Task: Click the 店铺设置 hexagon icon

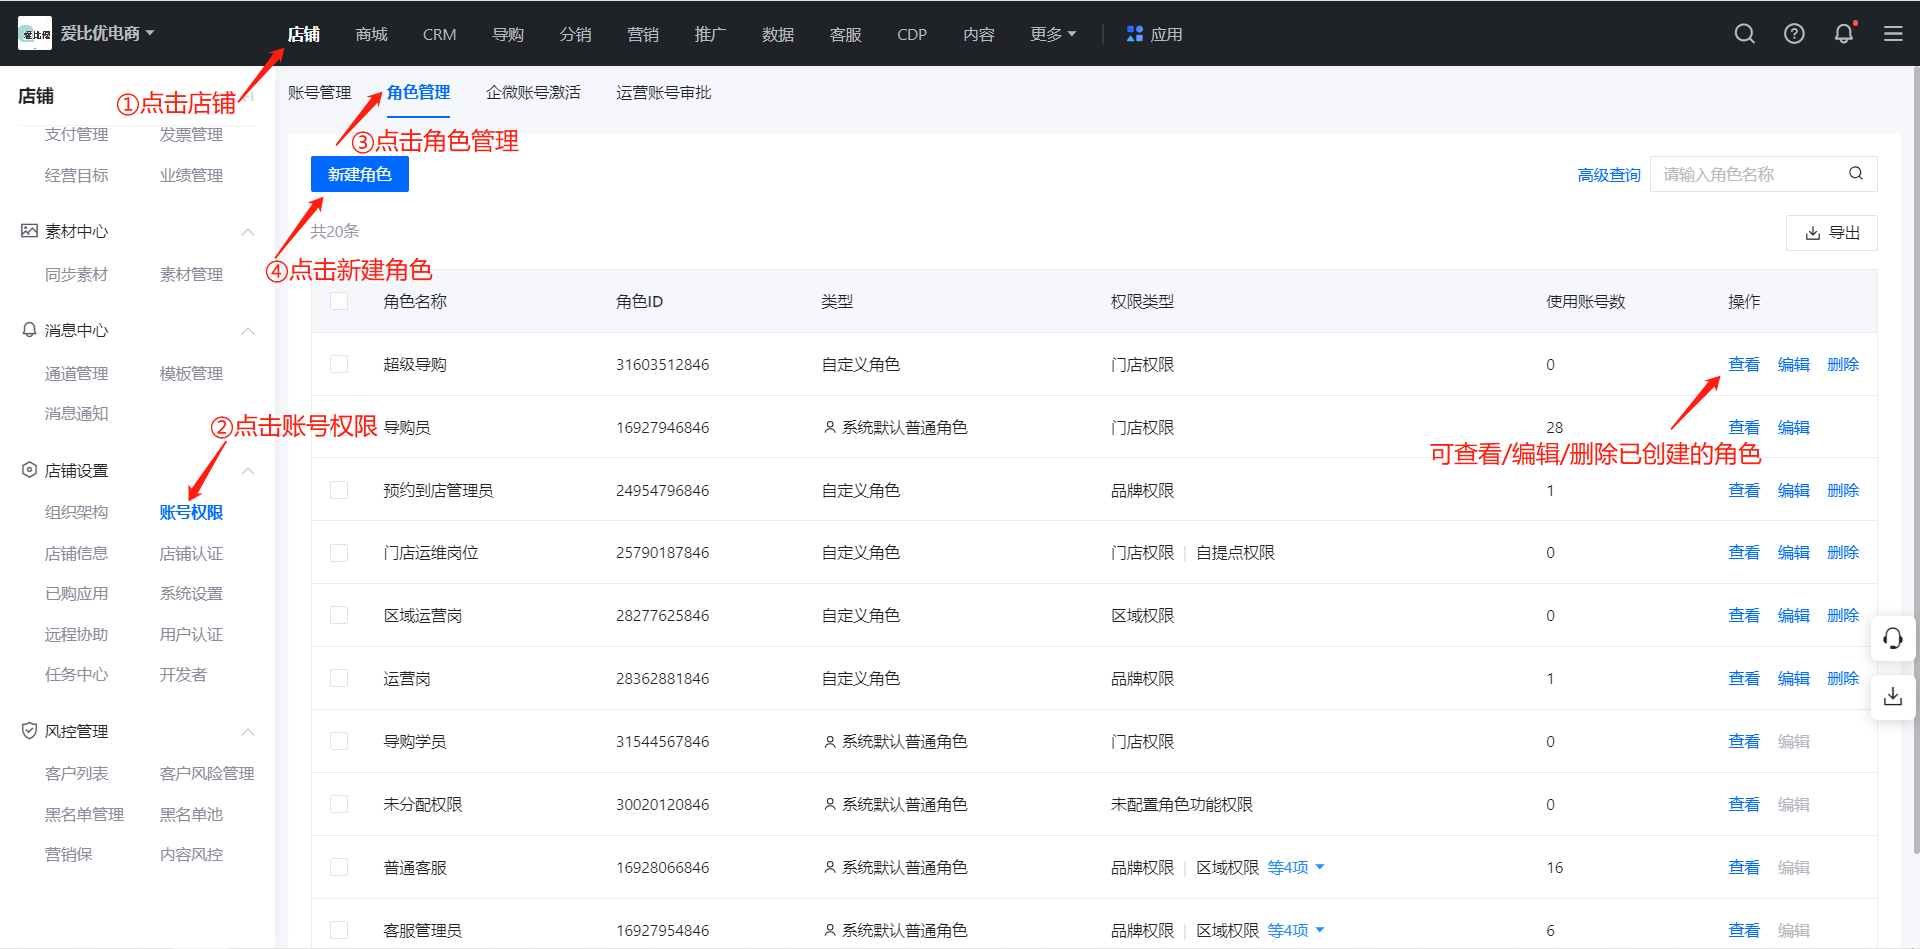Action: point(29,470)
